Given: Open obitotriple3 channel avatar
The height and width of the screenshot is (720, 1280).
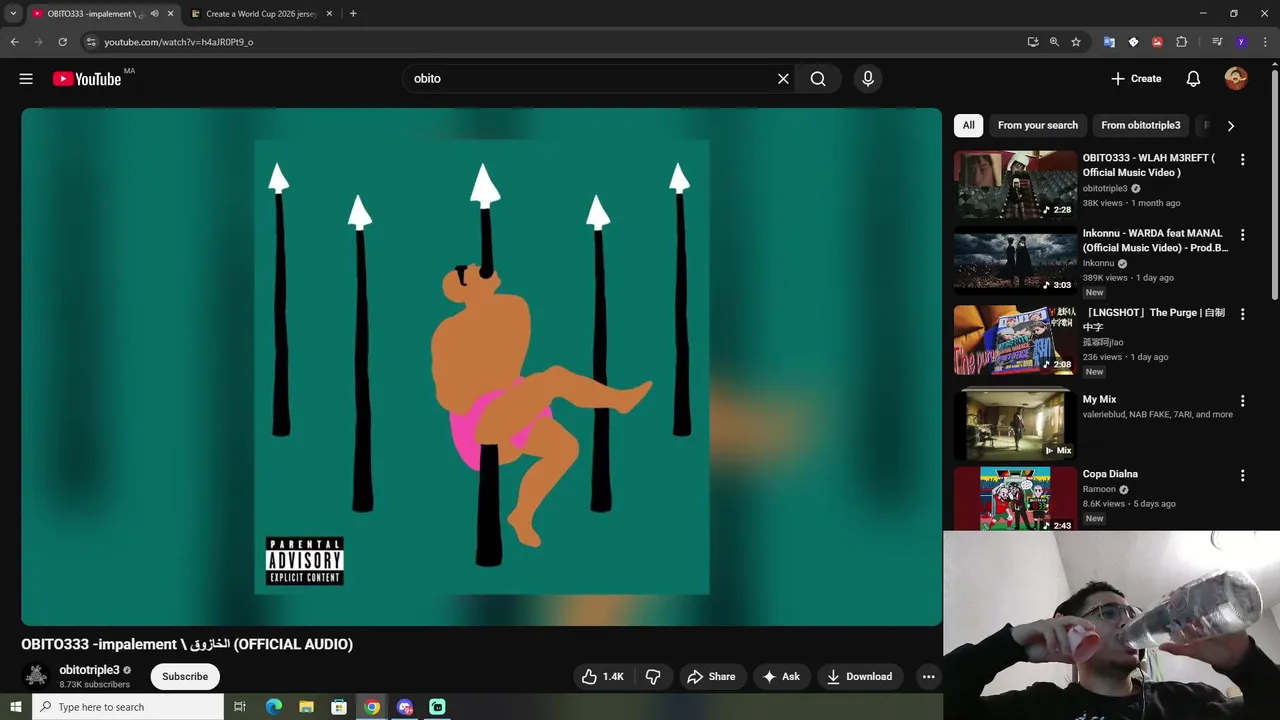Looking at the screenshot, I should tap(36, 677).
